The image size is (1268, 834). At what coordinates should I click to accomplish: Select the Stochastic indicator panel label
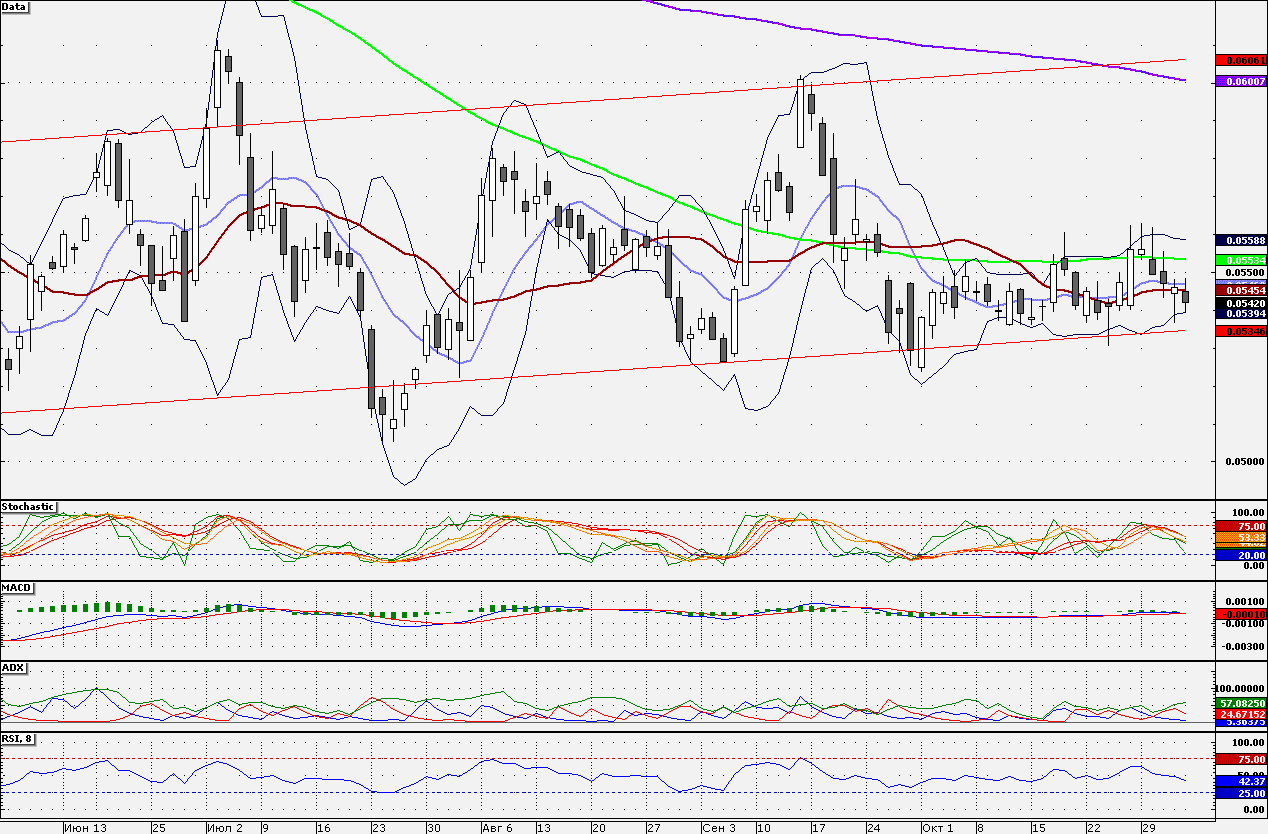pyautogui.click(x=28, y=507)
